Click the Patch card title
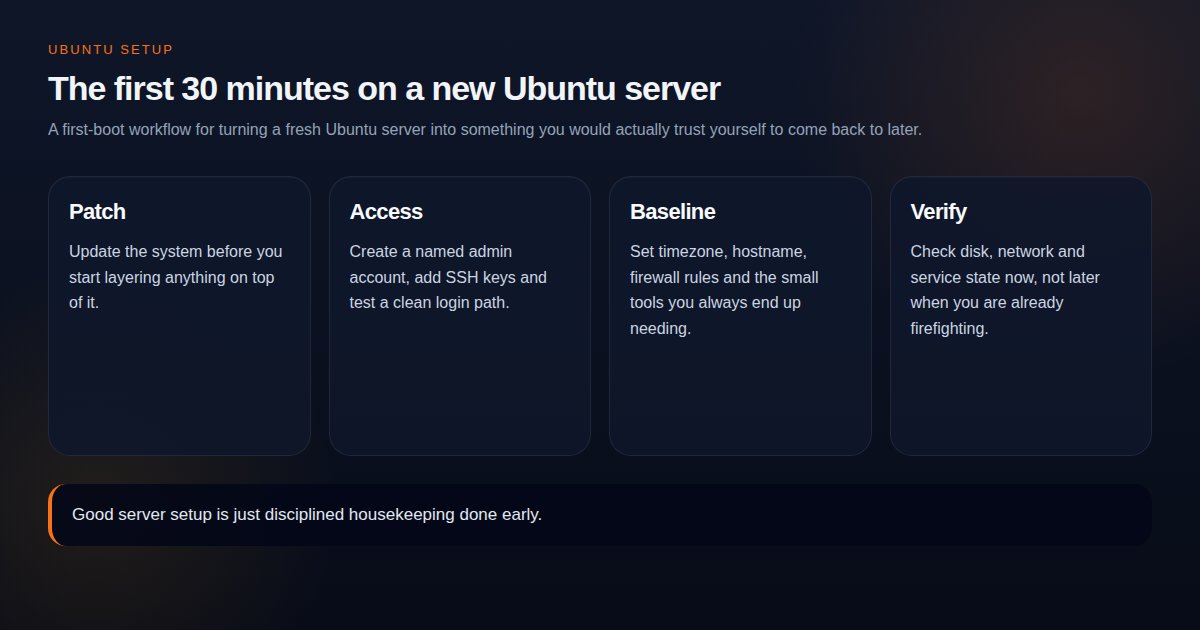Screen dimensions: 1200x630 click(x=97, y=211)
